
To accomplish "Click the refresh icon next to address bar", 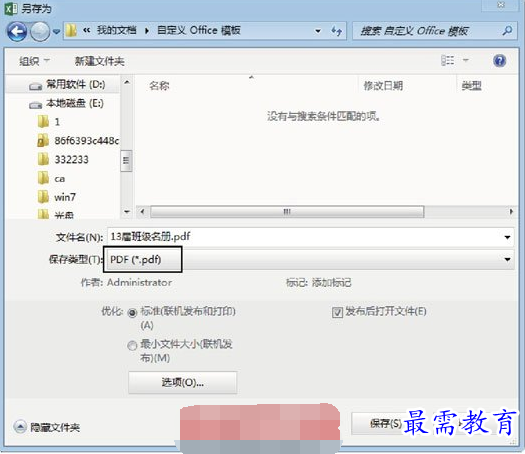I will 336,31.
